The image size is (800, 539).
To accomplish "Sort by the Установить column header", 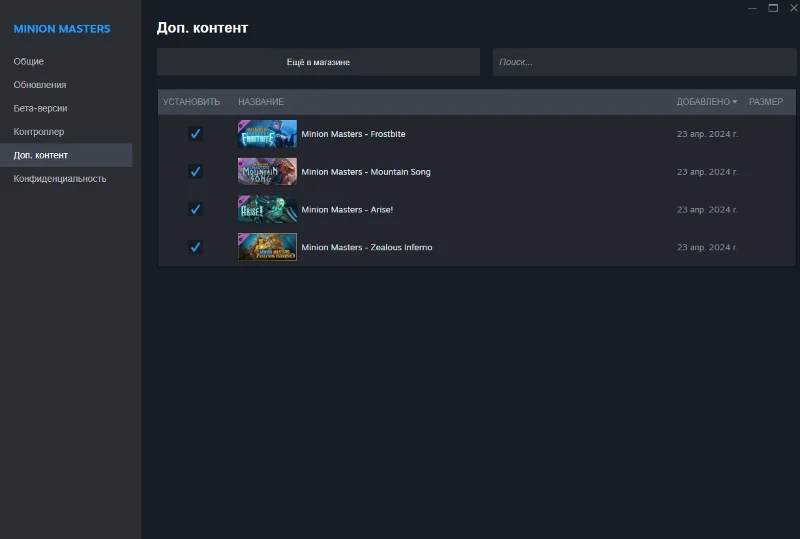I will pyautogui.click(x=191, y=102).
